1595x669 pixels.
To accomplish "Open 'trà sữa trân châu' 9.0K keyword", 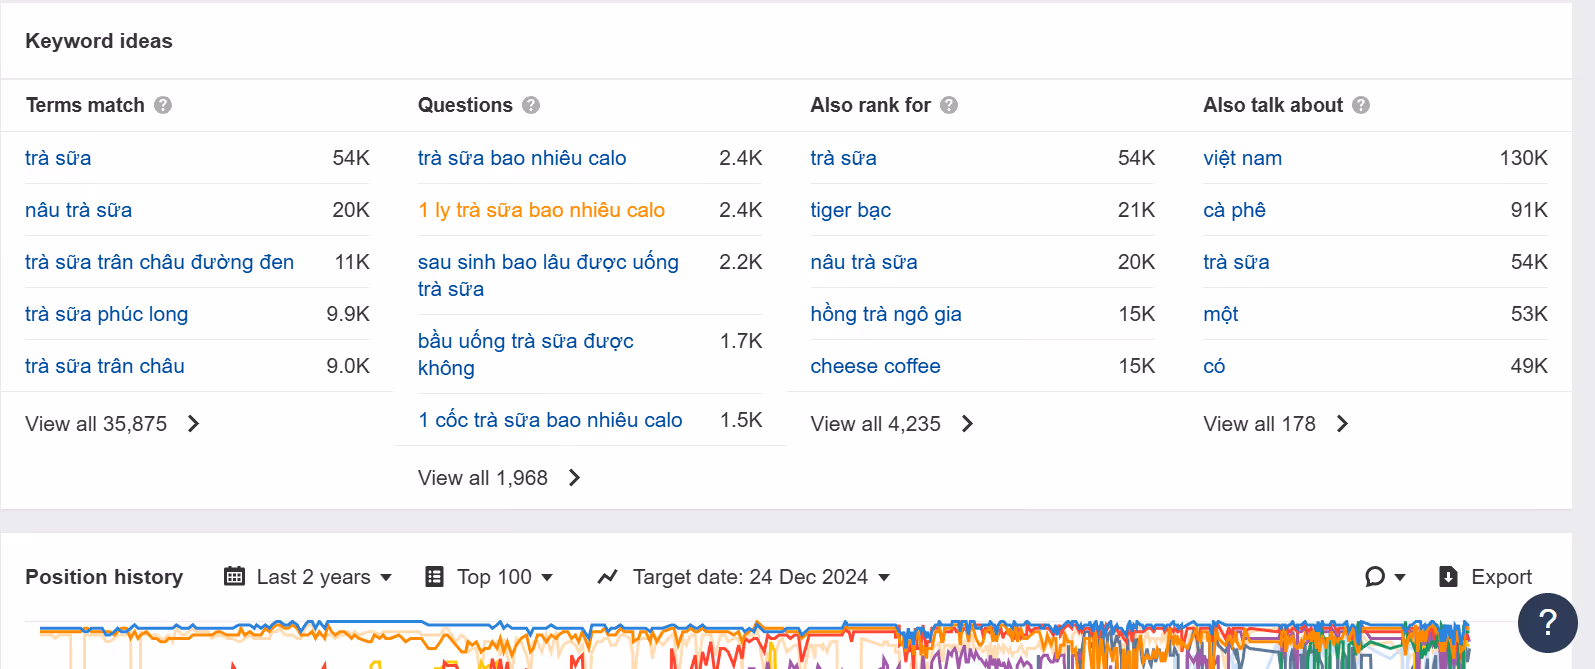I will [x=105, y=366].
